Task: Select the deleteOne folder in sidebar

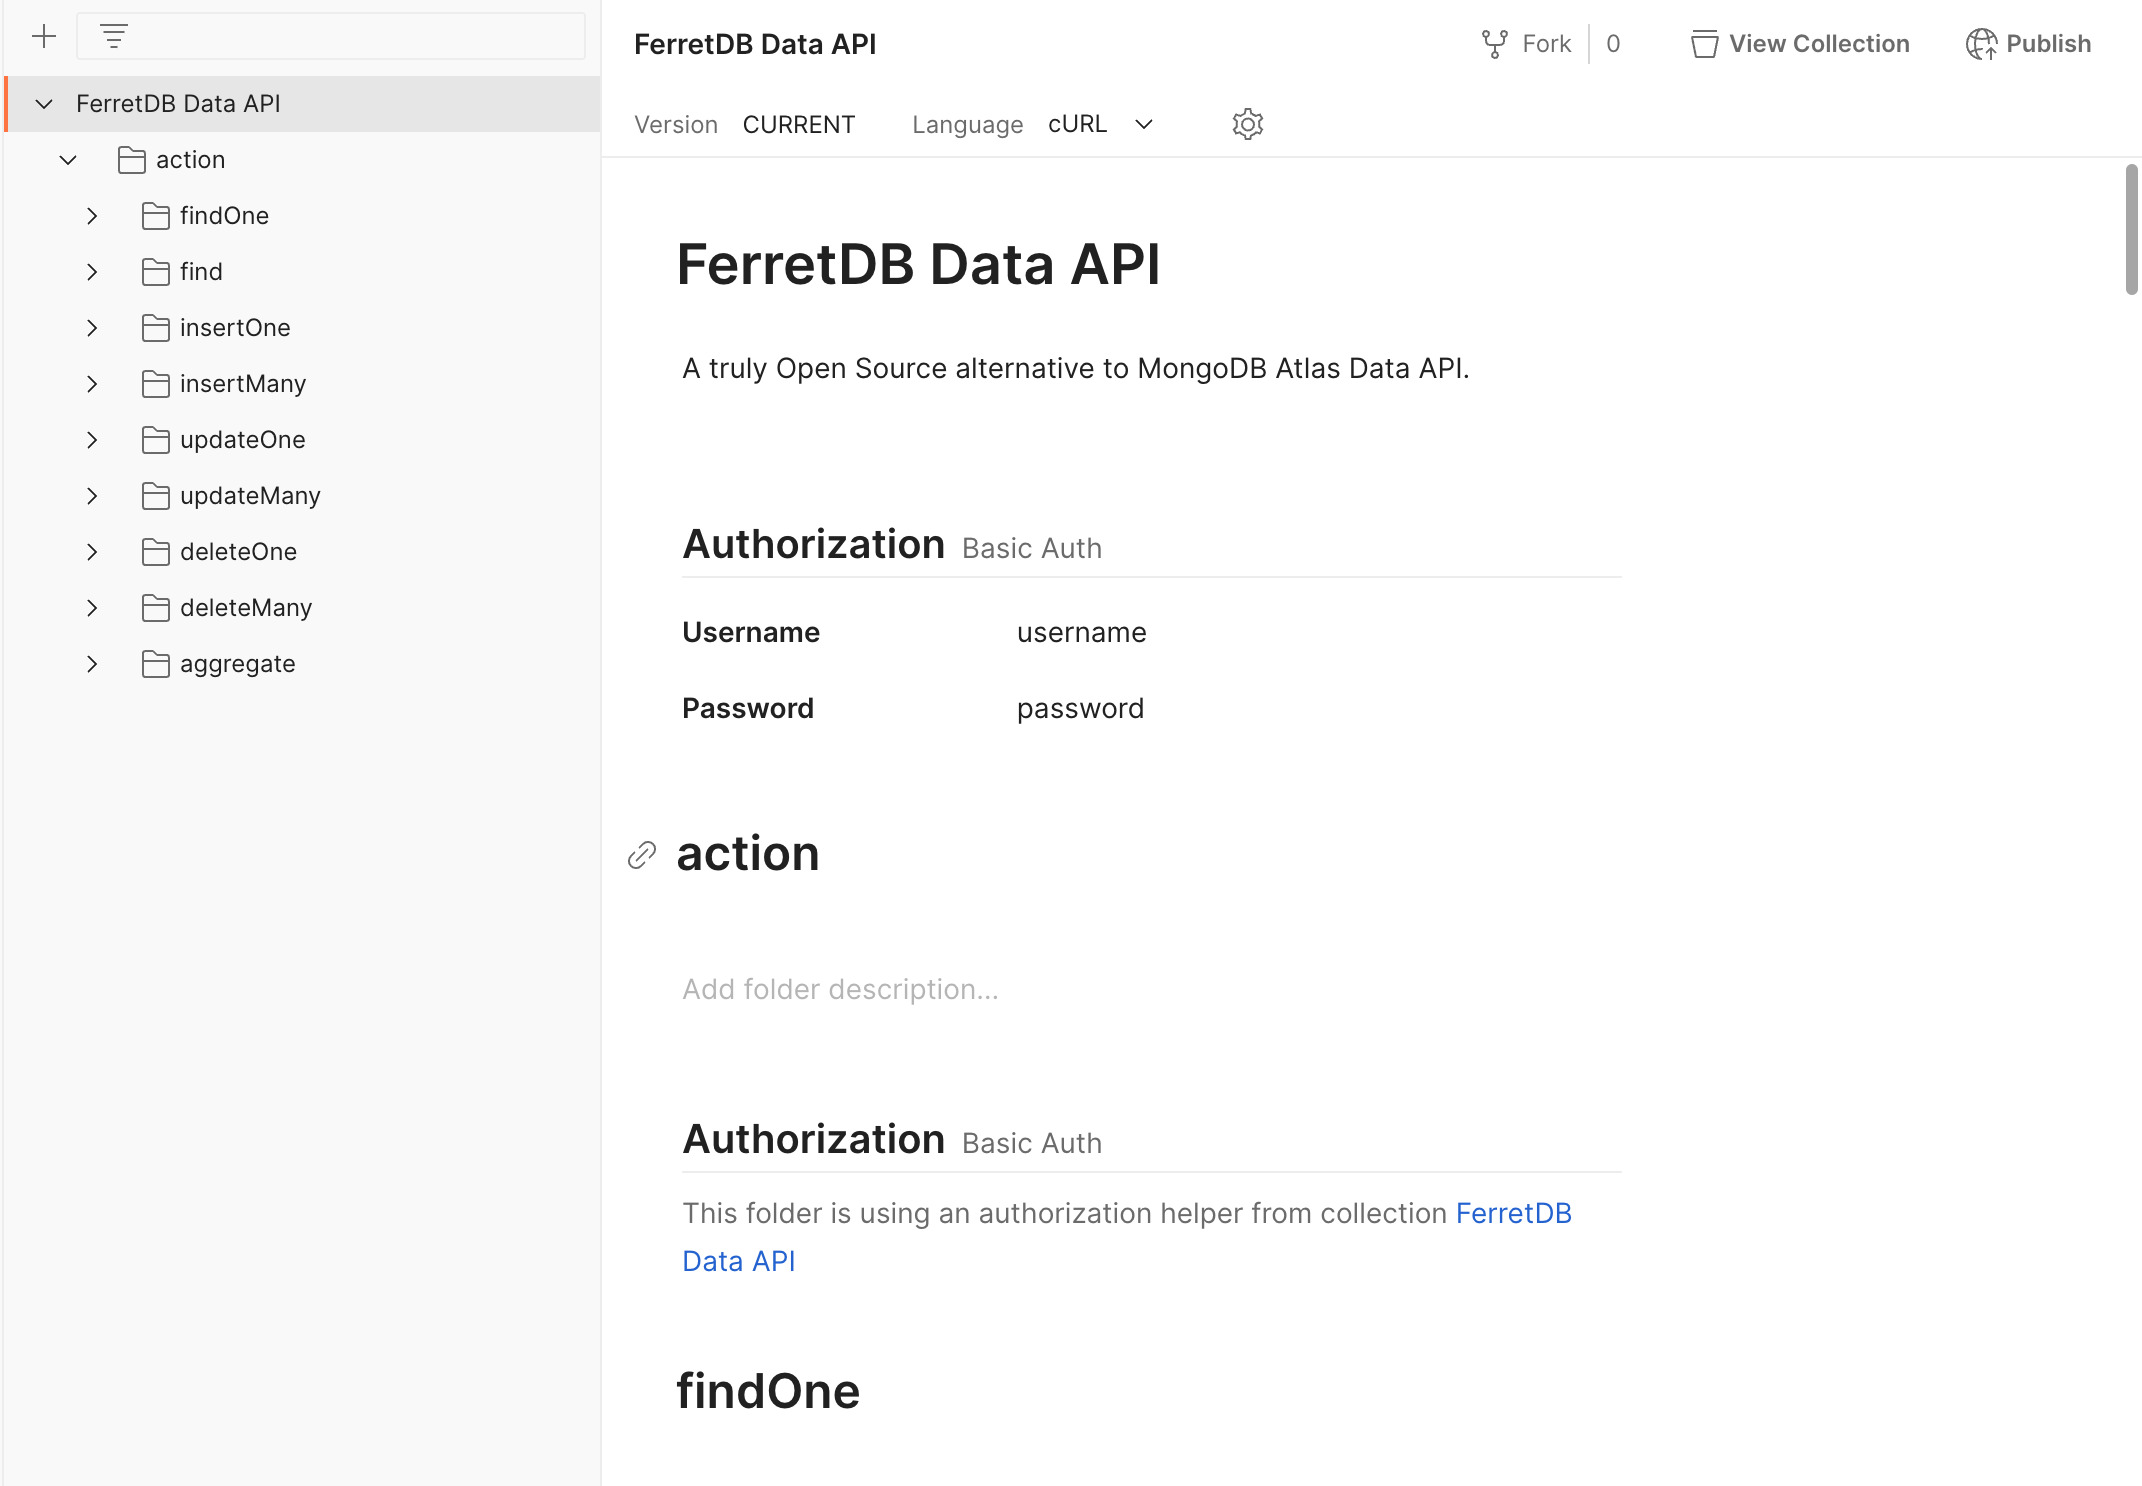Action: coord(237,551)
